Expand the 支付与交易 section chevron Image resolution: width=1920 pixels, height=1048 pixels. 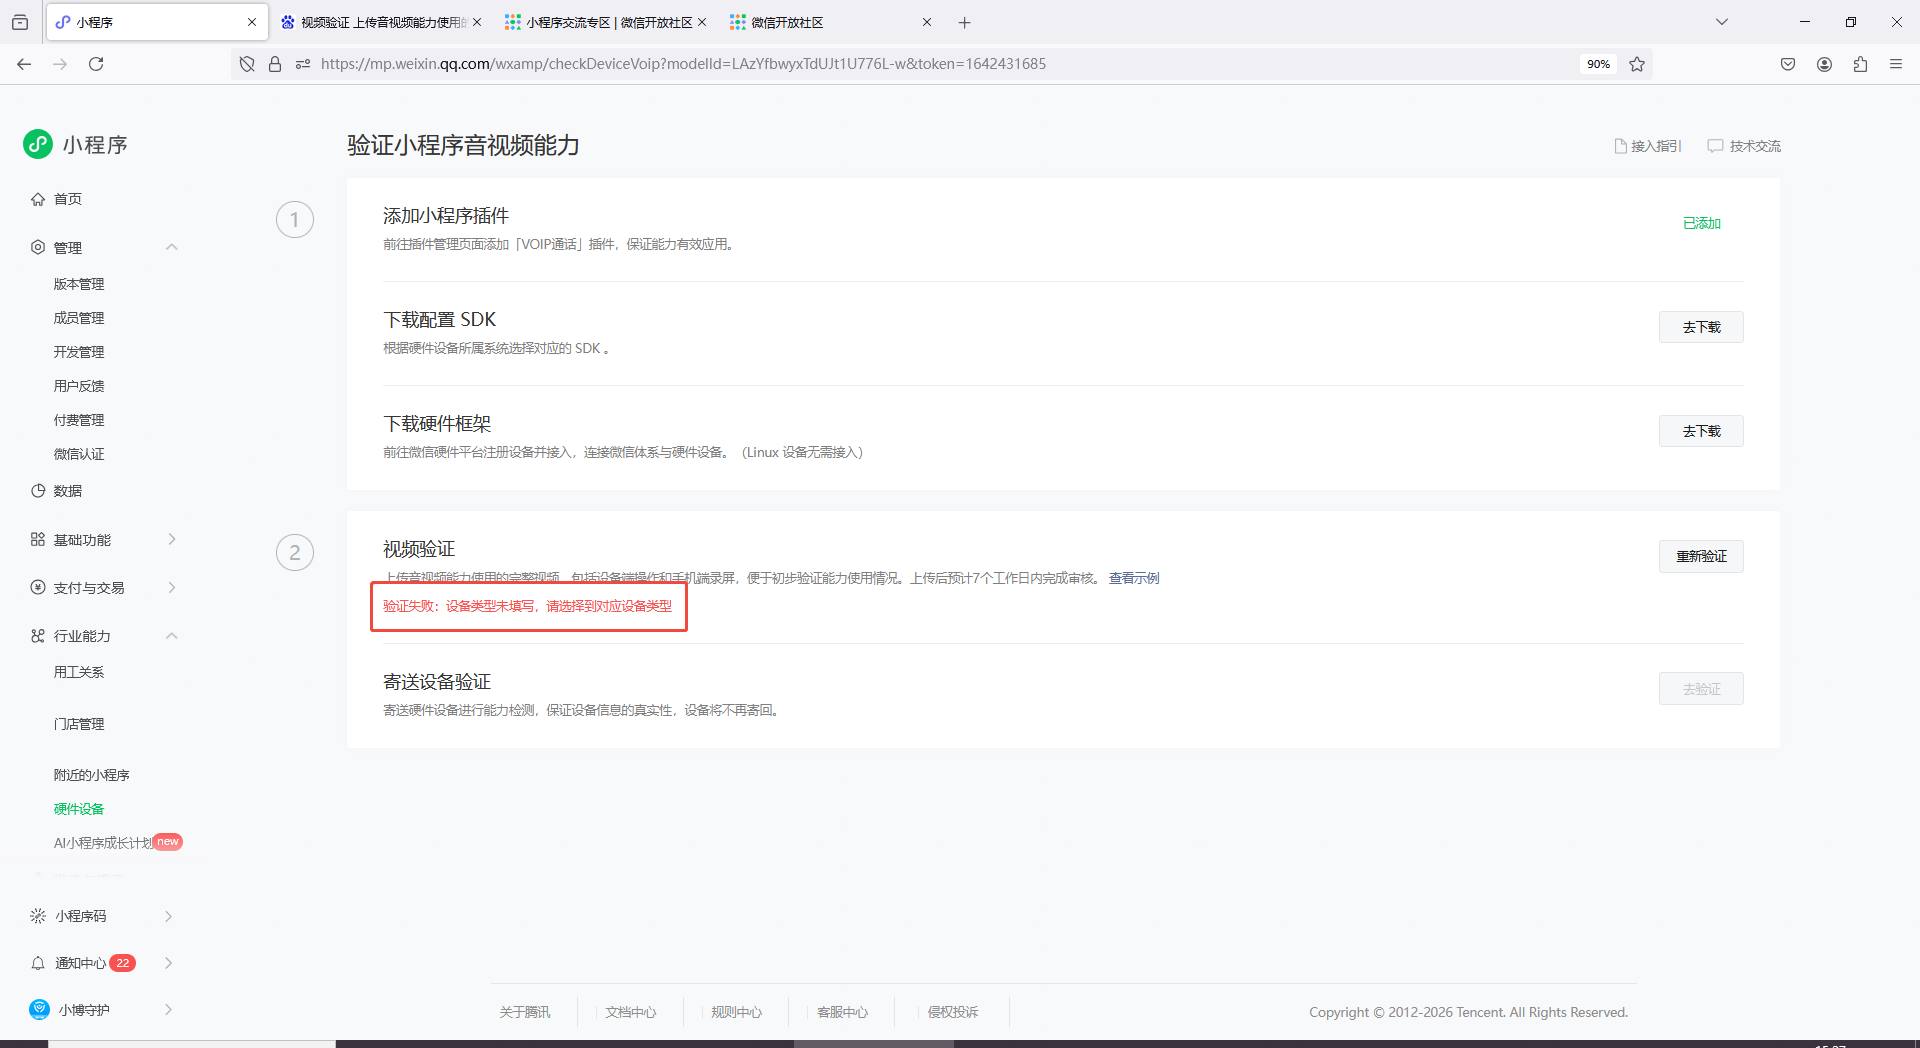[172, 587]
